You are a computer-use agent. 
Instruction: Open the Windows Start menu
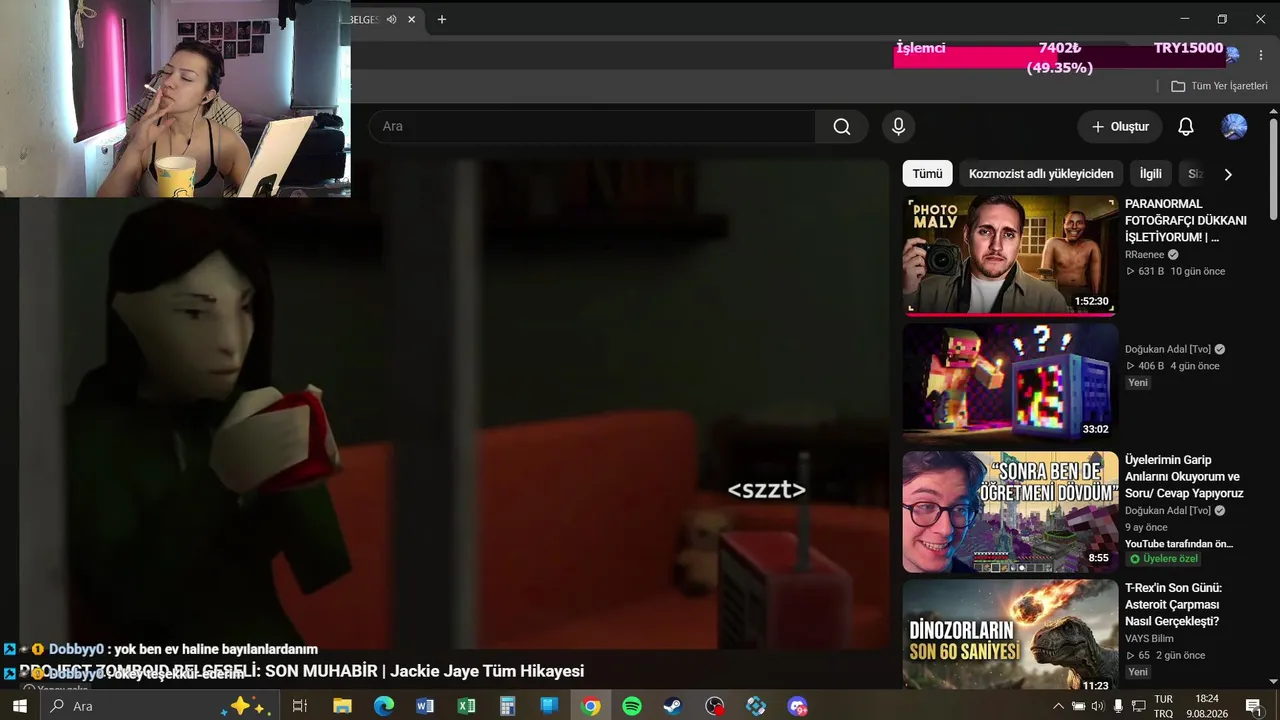[20, 706]
